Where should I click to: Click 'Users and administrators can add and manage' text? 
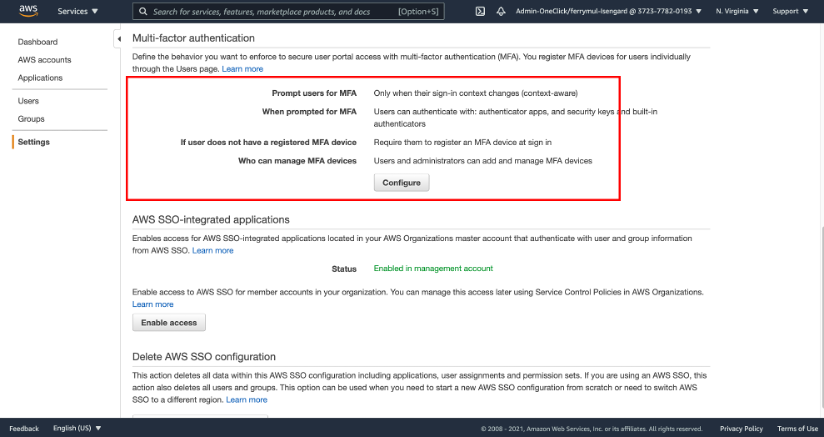pyautogui.click(x=483, y=161)
